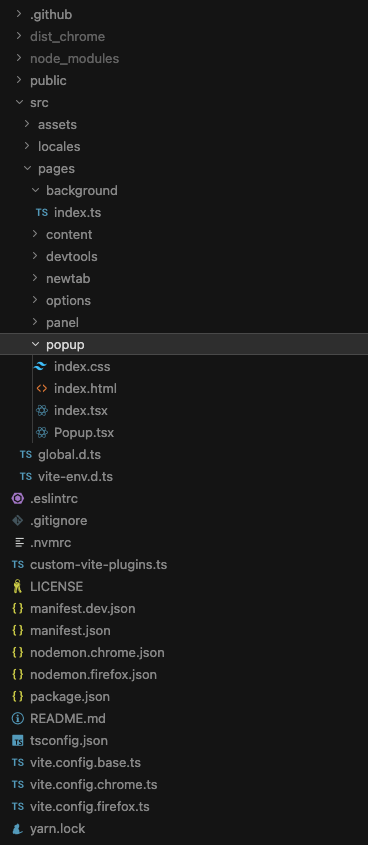Click the info icon beside README.md
This screenshot has width=368, height=845.
coord(18,718)
